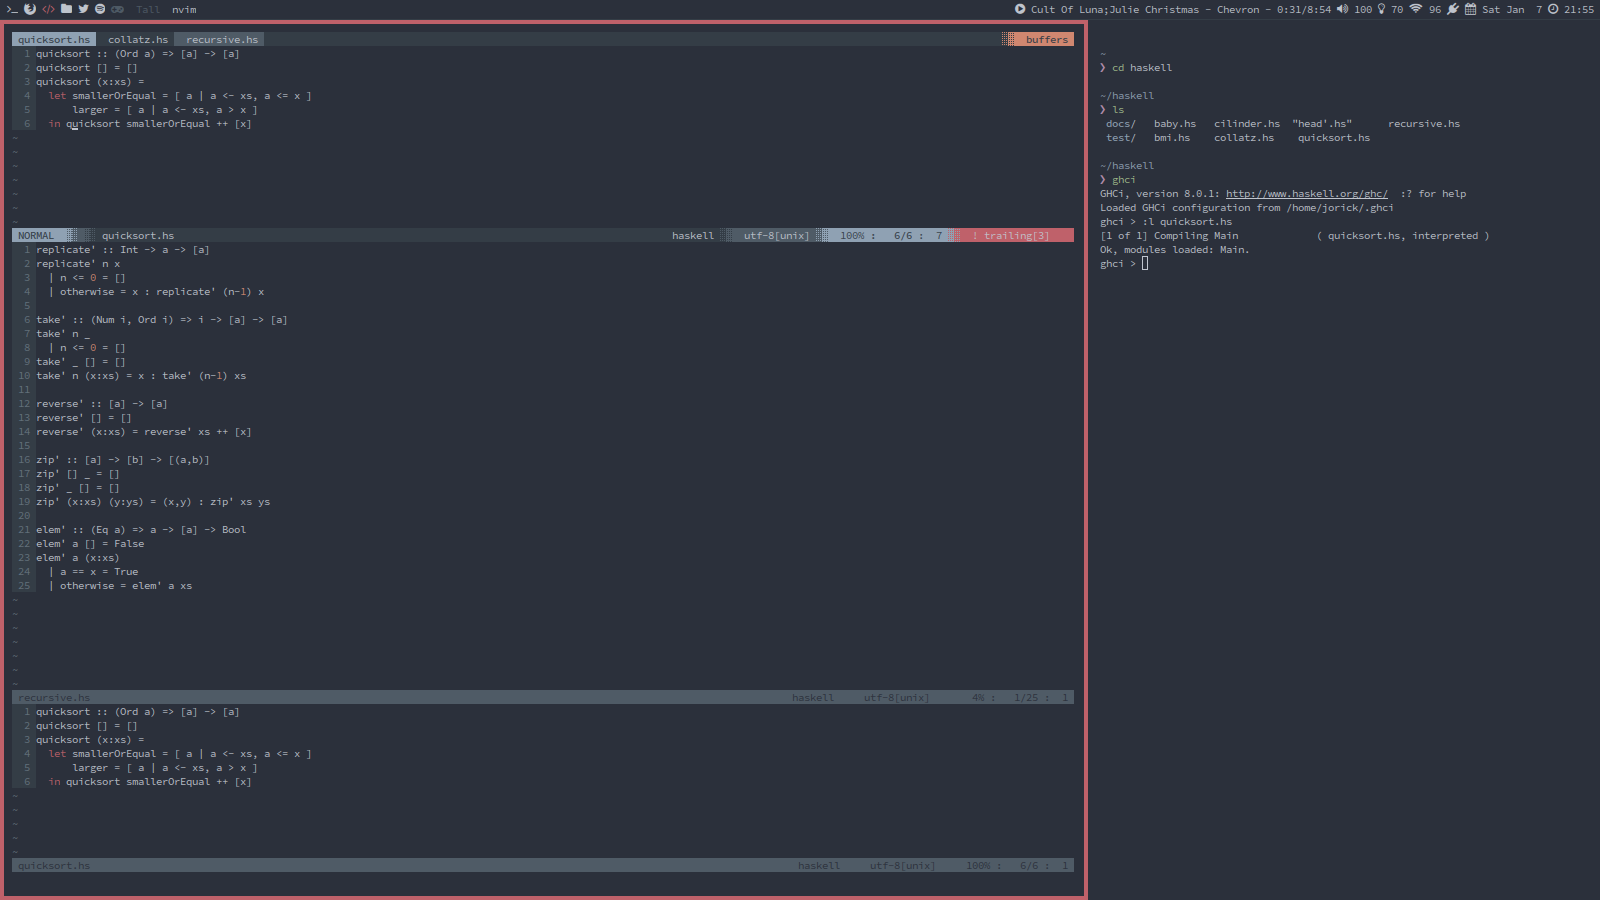Image resolution: width=1600 pixels, height=900 pixels.
Task: Click the brightness bulb icon
Action: click(x=1381, y=9)
